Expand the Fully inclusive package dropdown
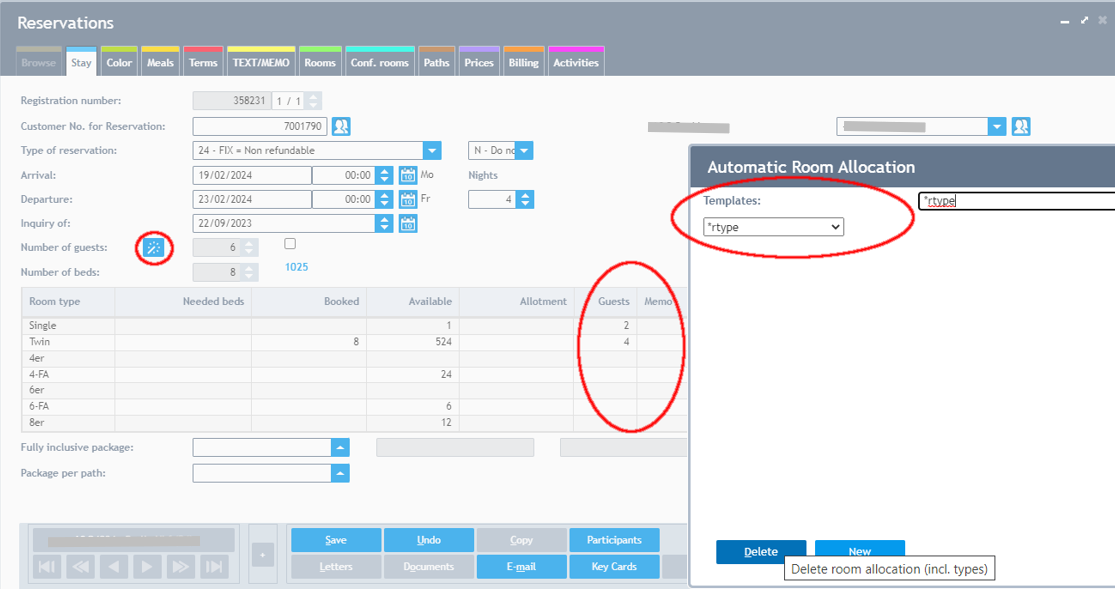The width and height of the screenshot is (1115, 594). (x=340, y=448)
